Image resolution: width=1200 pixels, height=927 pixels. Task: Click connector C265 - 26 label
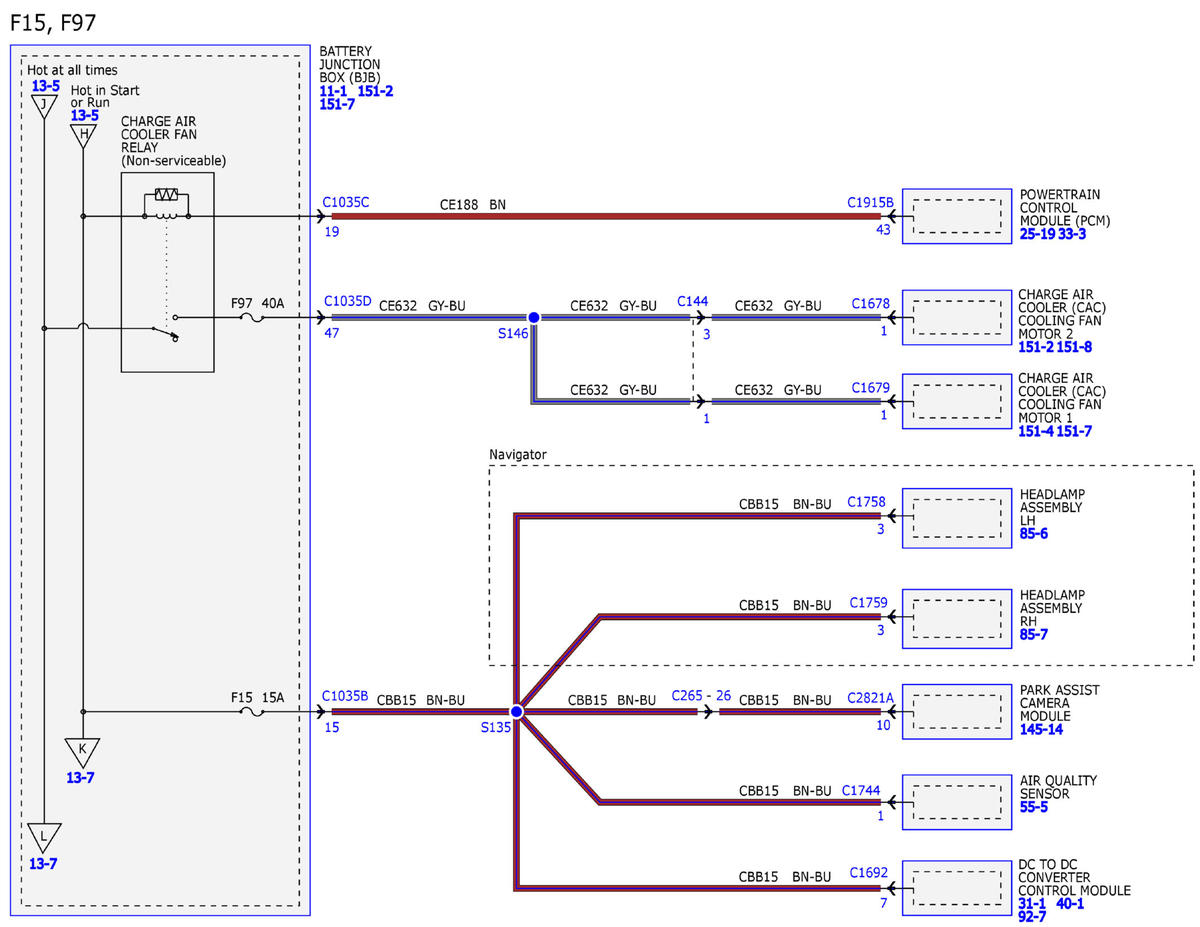701,695
